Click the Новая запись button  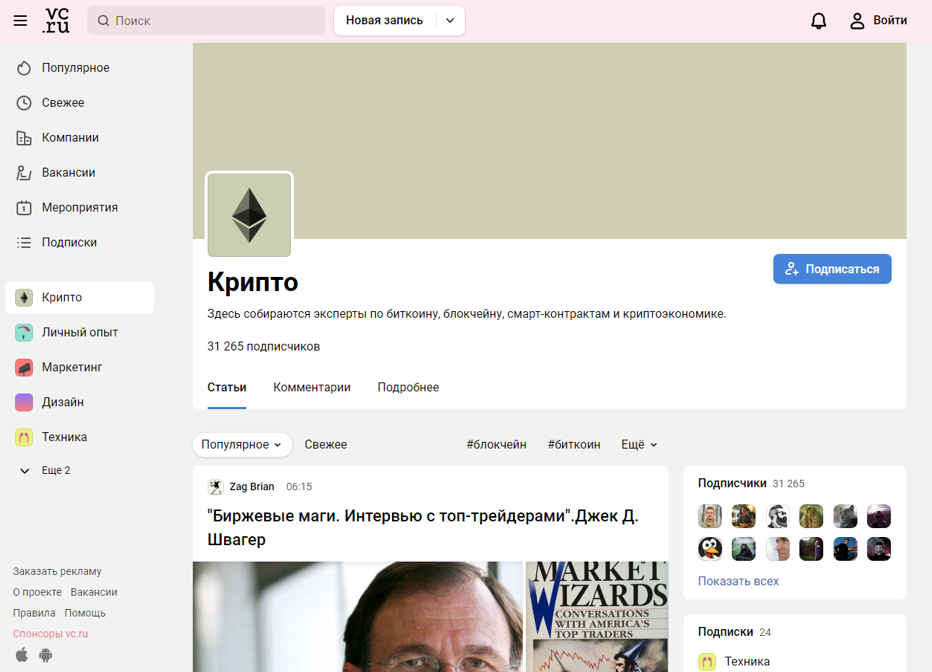click(385, 21)
